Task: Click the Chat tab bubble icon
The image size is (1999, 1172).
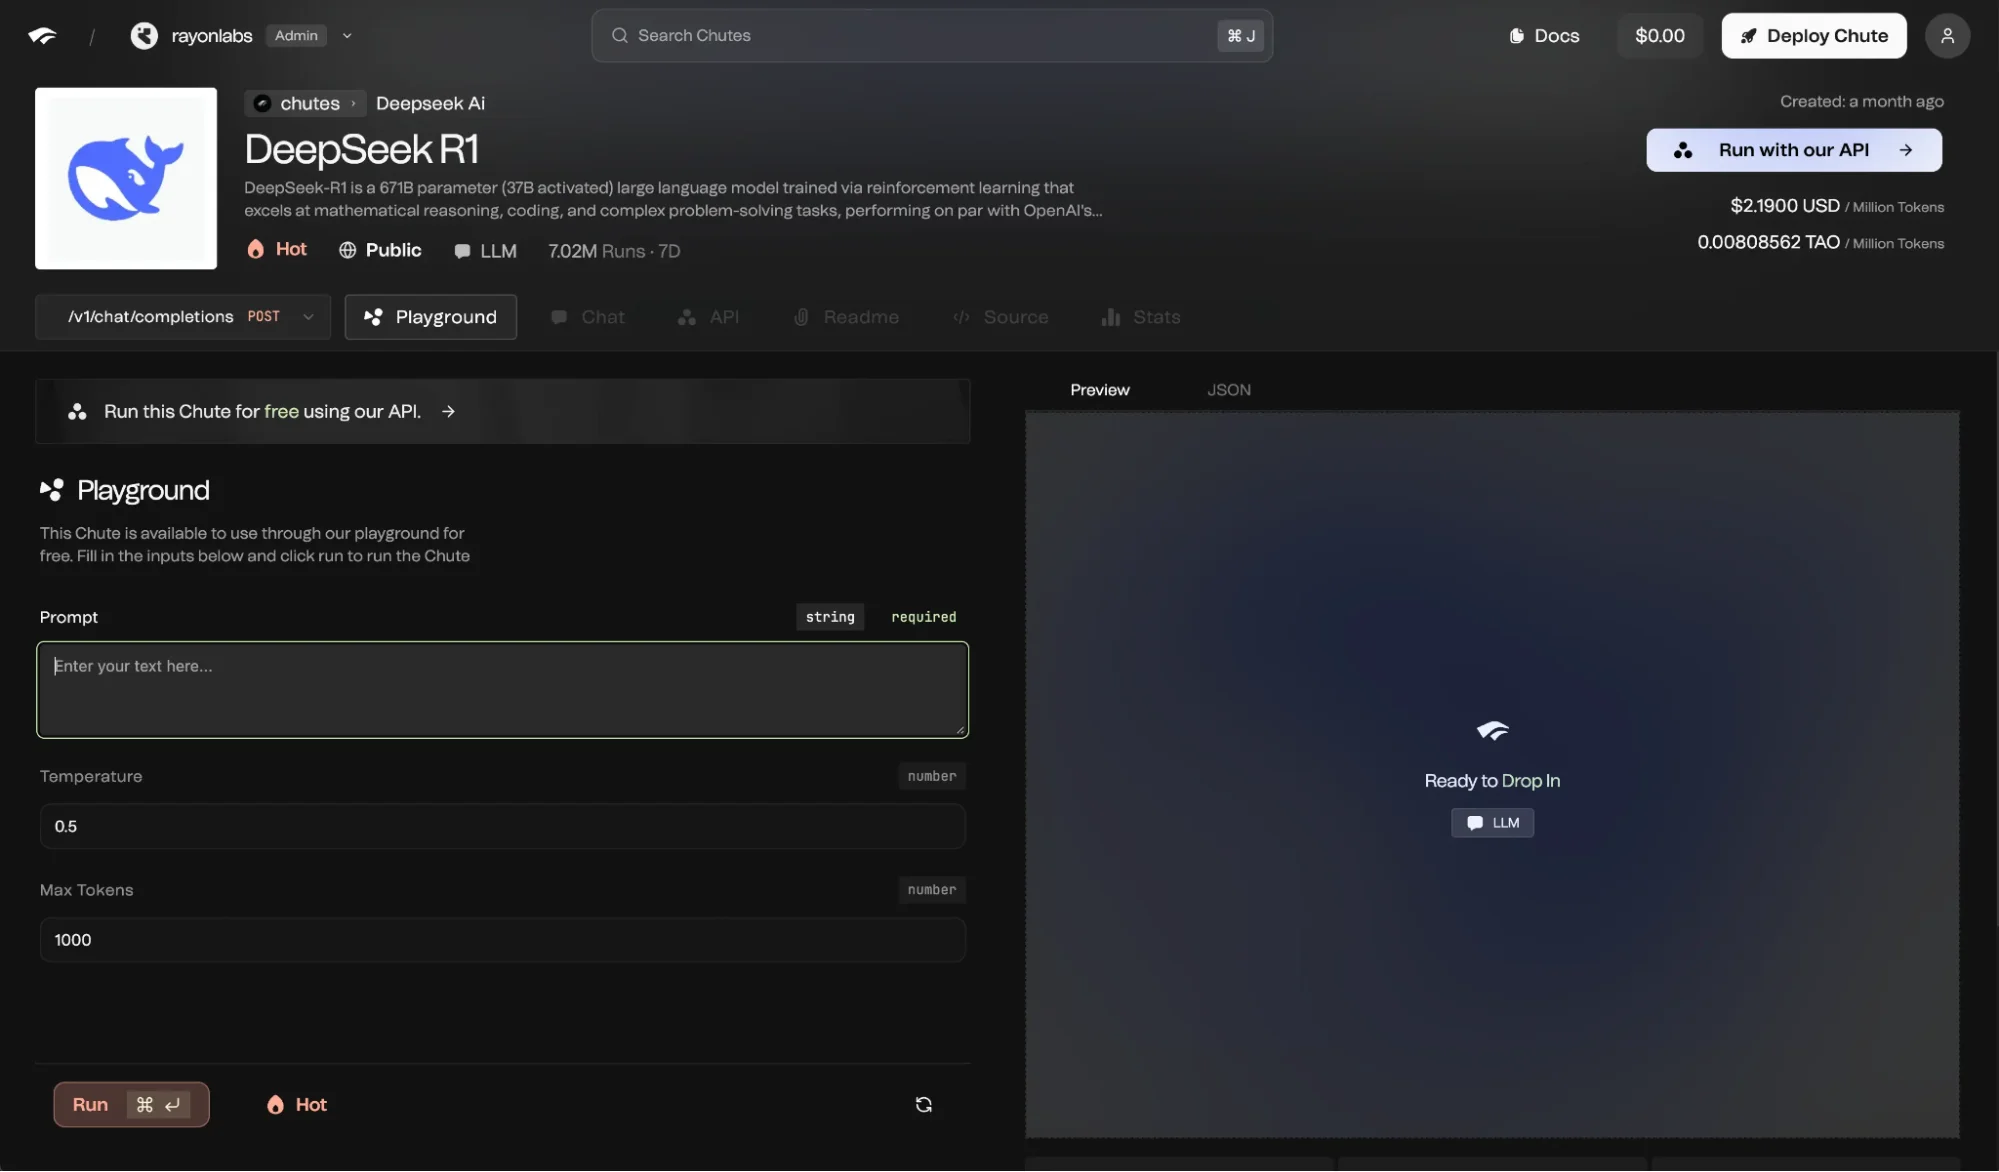Action: pyautogui.click(x=559, y=317)
